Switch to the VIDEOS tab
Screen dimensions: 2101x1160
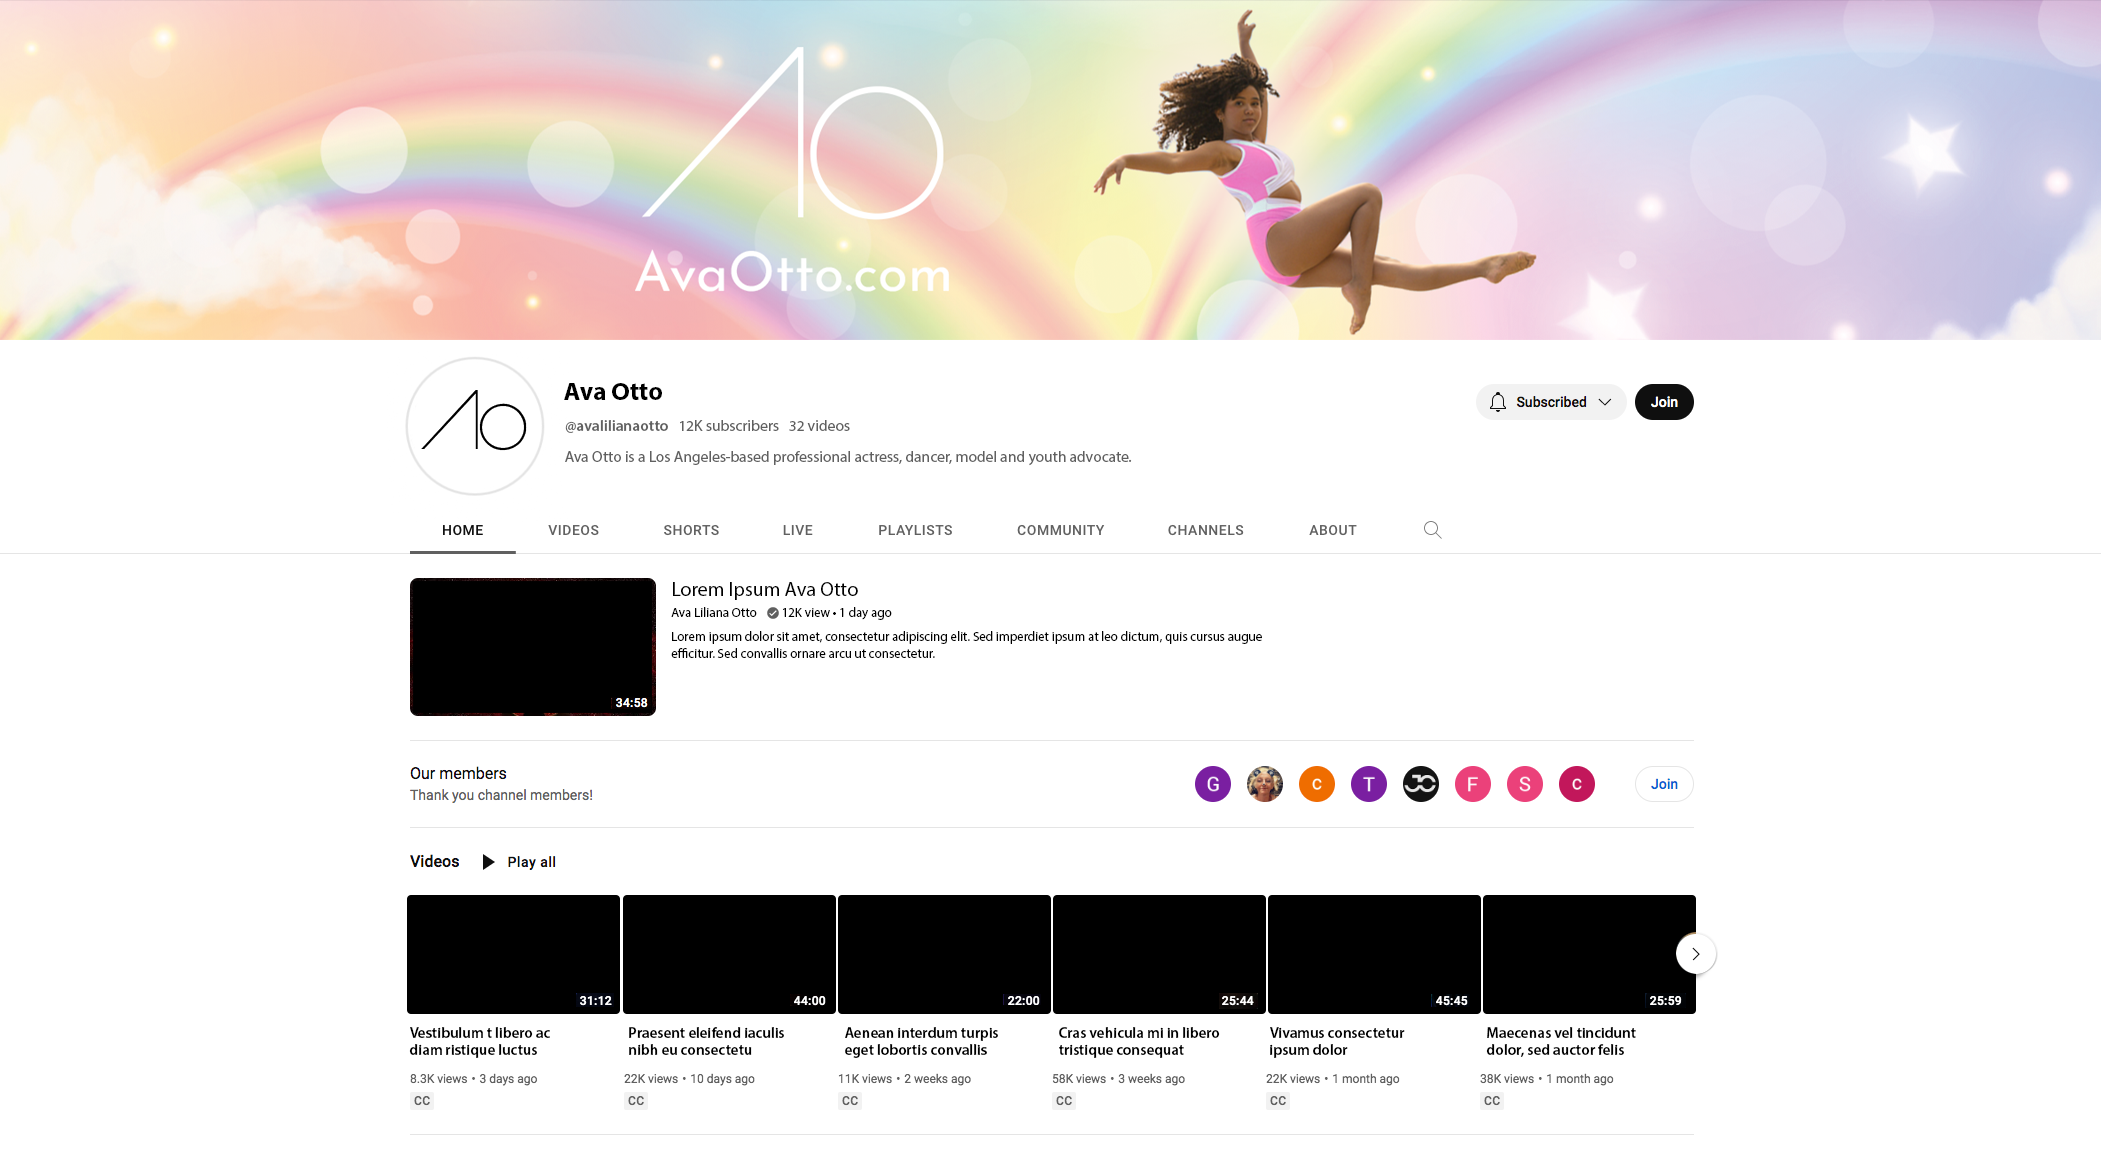tap(573, 530)
